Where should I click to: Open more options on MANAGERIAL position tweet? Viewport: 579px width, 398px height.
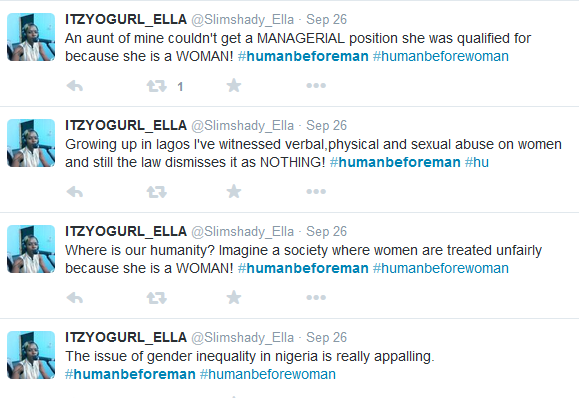click(x=316, y=86)
